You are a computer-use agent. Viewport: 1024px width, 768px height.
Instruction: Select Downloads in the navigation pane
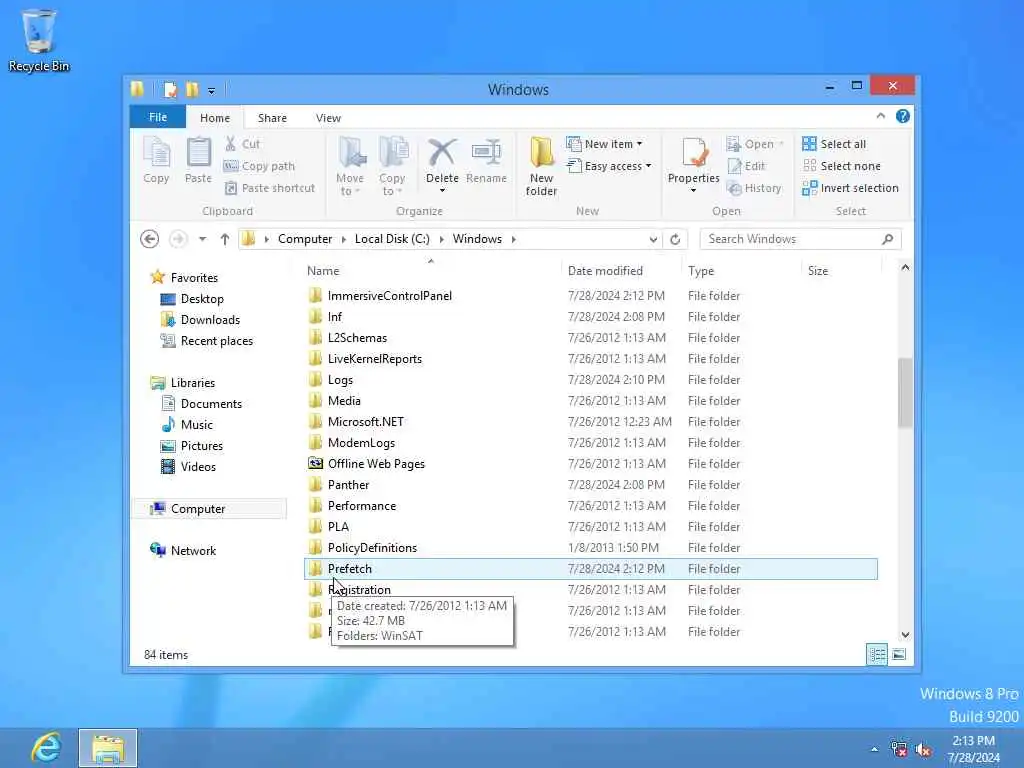(x=200, y=319)
